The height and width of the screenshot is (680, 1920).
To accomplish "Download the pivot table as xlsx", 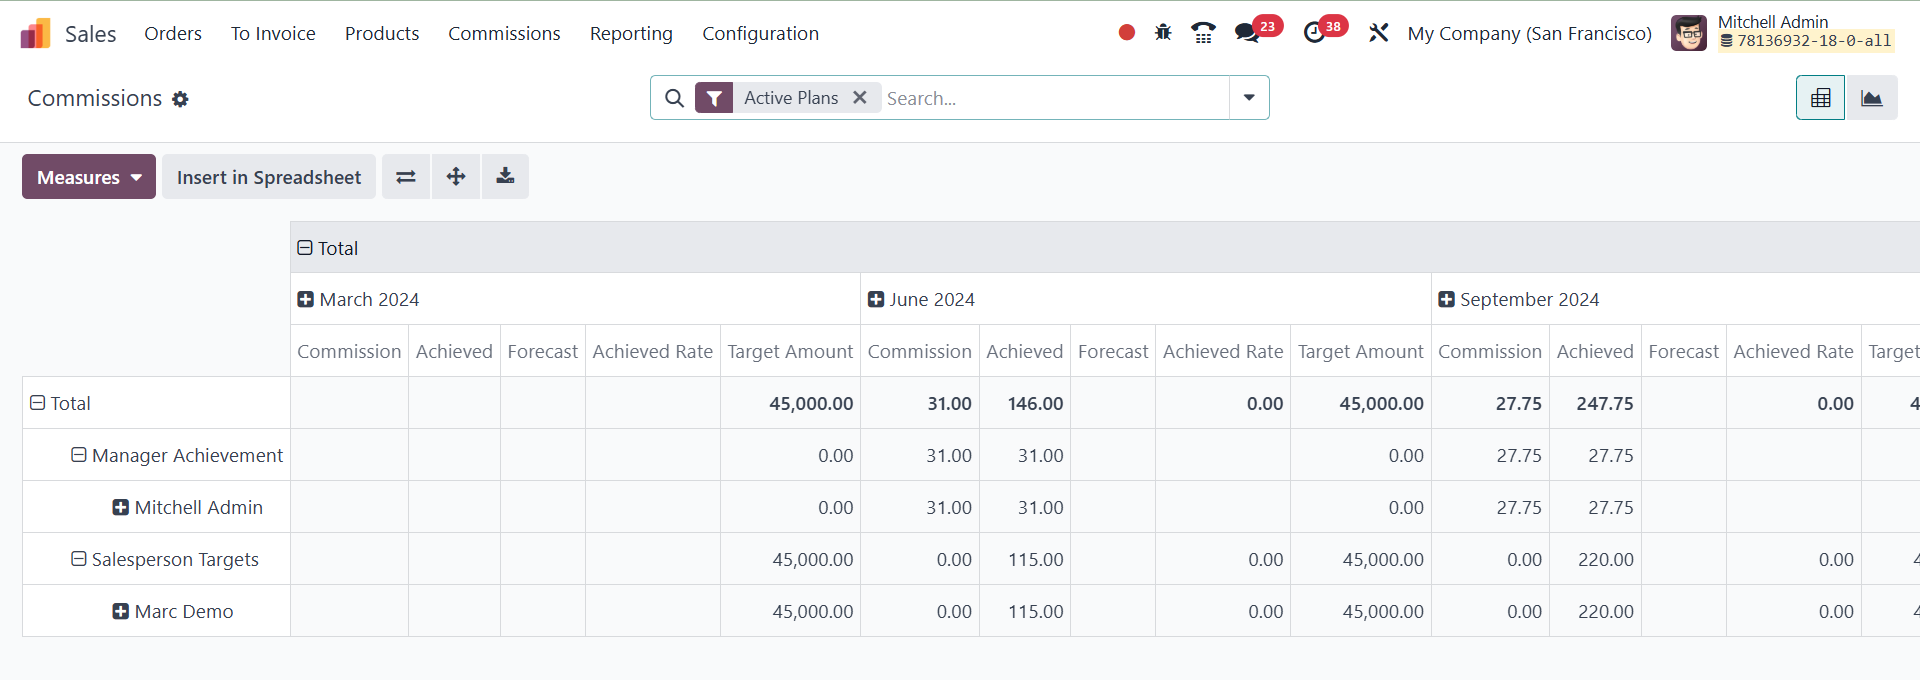I will [x=506, y=177].
